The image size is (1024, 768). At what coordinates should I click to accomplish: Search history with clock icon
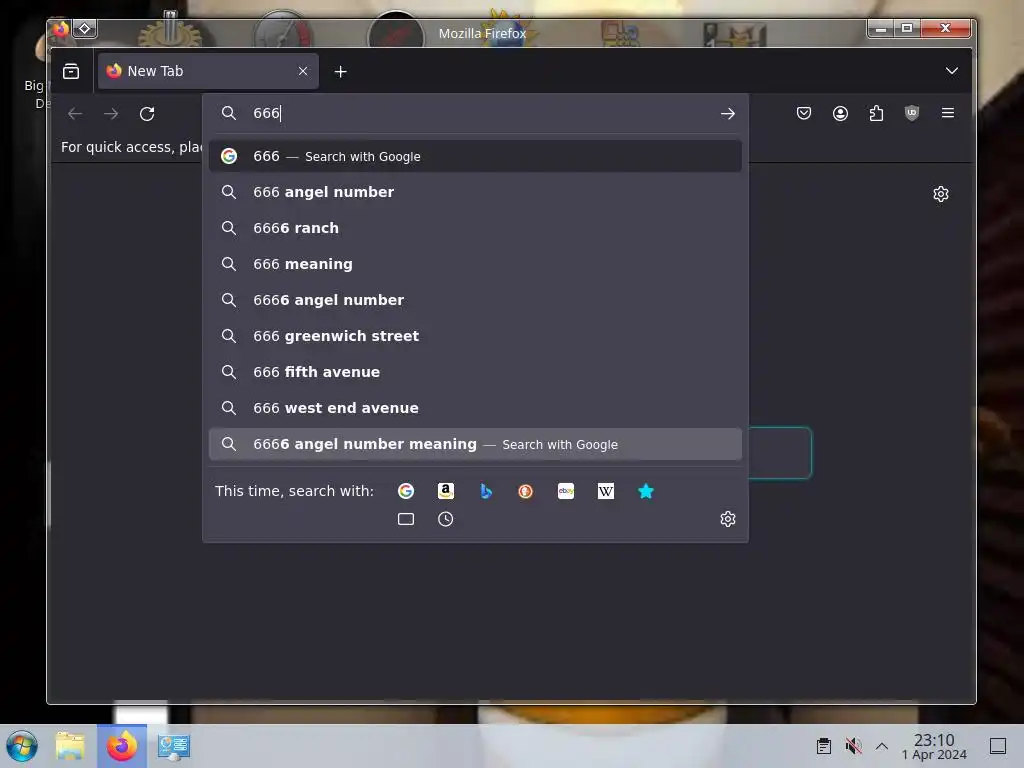pos(445,519)
